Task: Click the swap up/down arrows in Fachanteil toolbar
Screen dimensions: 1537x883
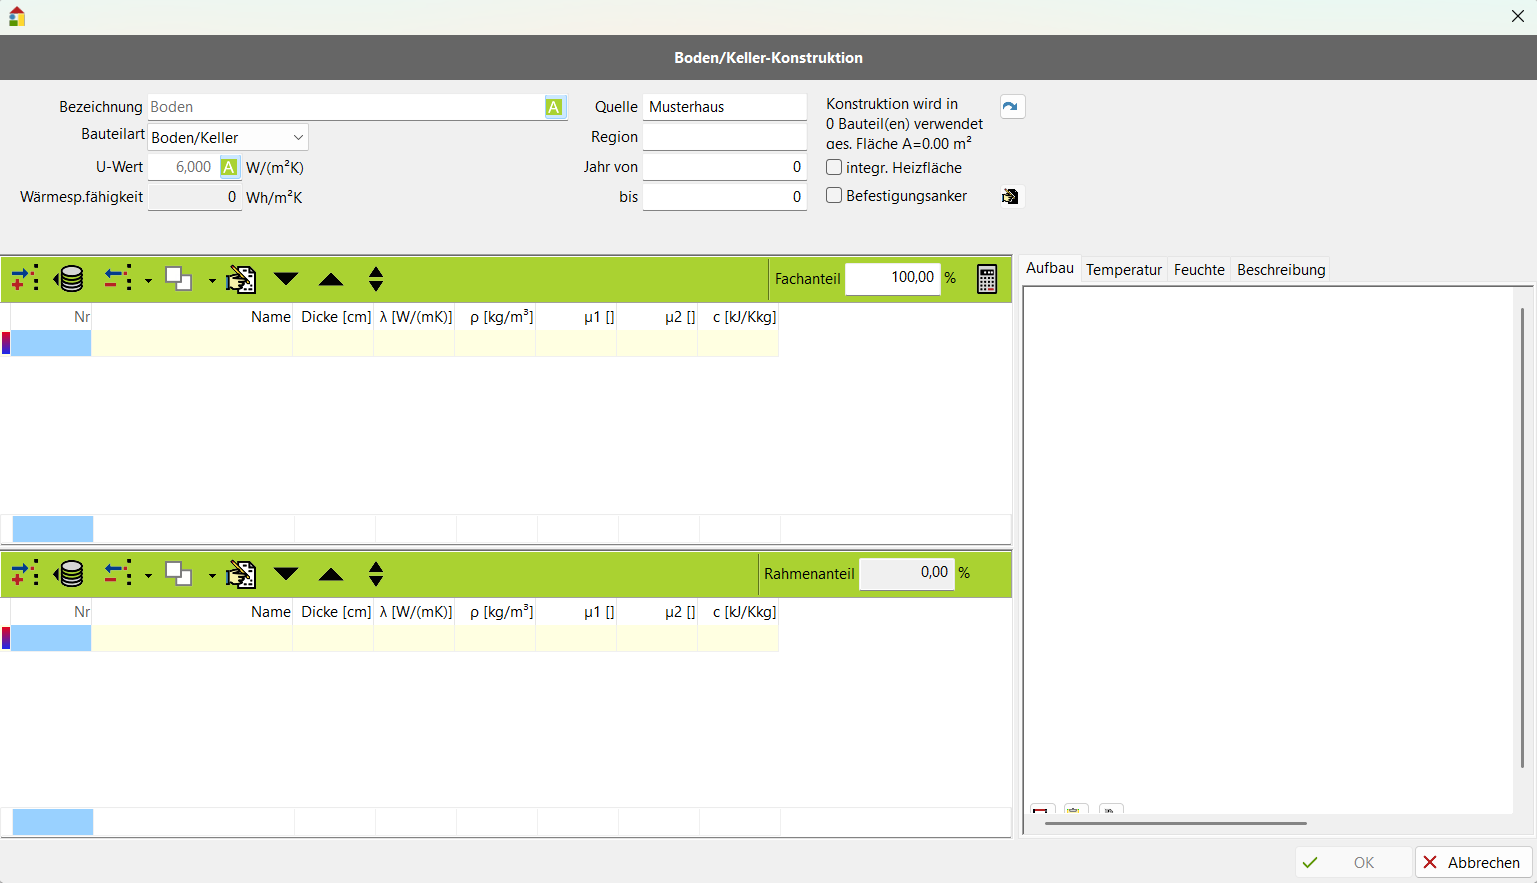Action: (x=376, y=278)
